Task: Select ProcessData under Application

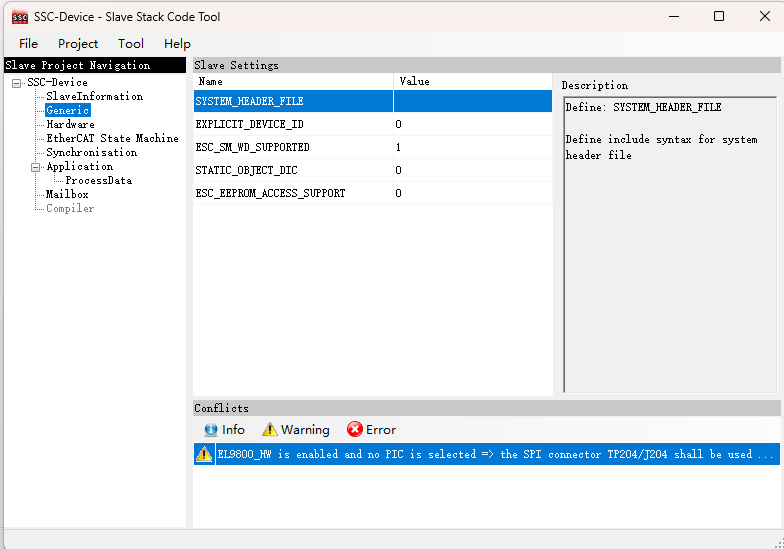Action: tap(98, 180)
